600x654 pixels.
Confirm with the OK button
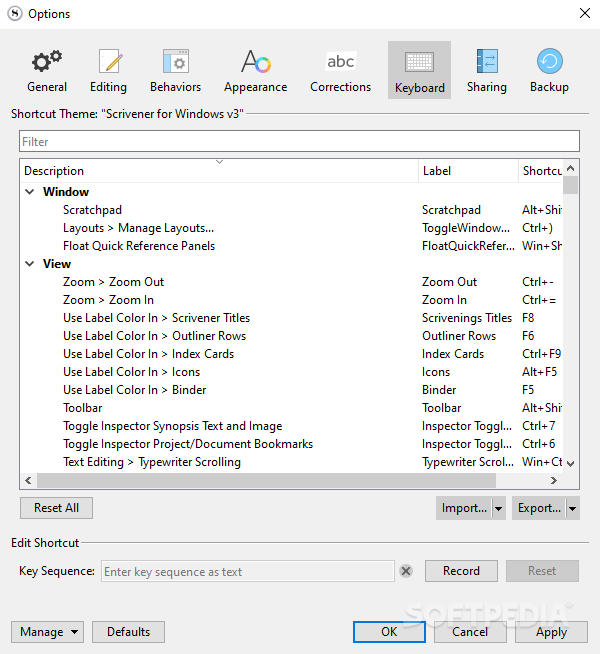[389, 632]
